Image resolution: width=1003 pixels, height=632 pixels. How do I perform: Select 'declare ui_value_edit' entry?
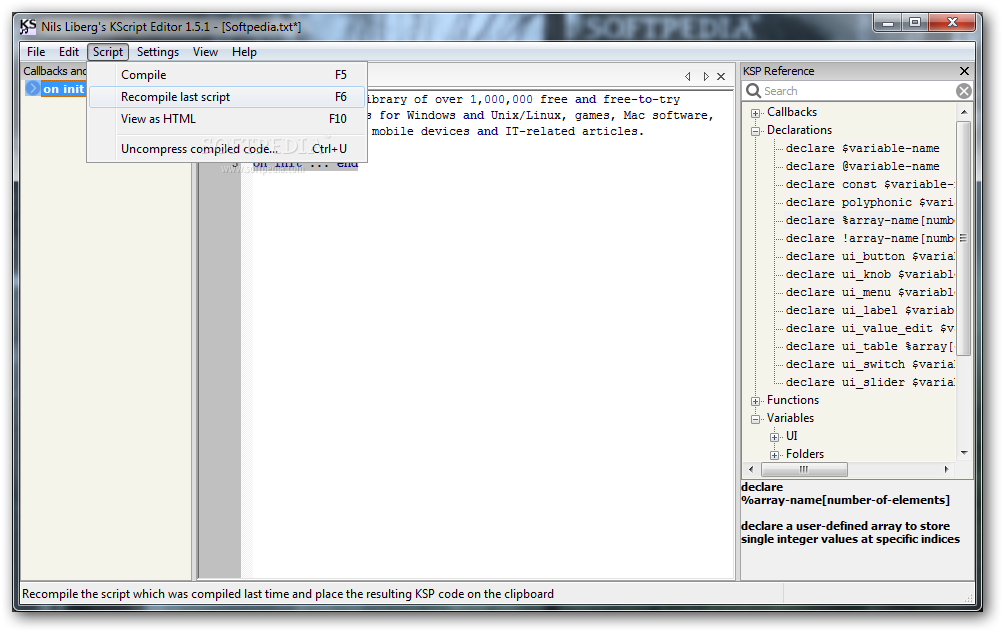(x=870, y=328)
